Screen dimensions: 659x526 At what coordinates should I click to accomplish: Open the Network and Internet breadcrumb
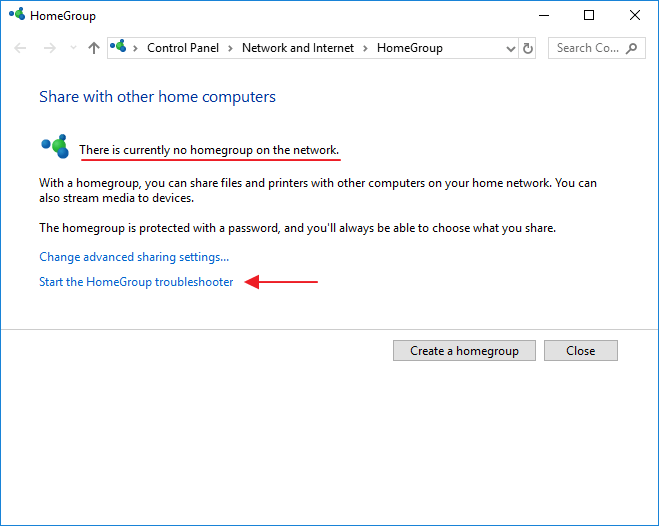[x=299, y=48]
